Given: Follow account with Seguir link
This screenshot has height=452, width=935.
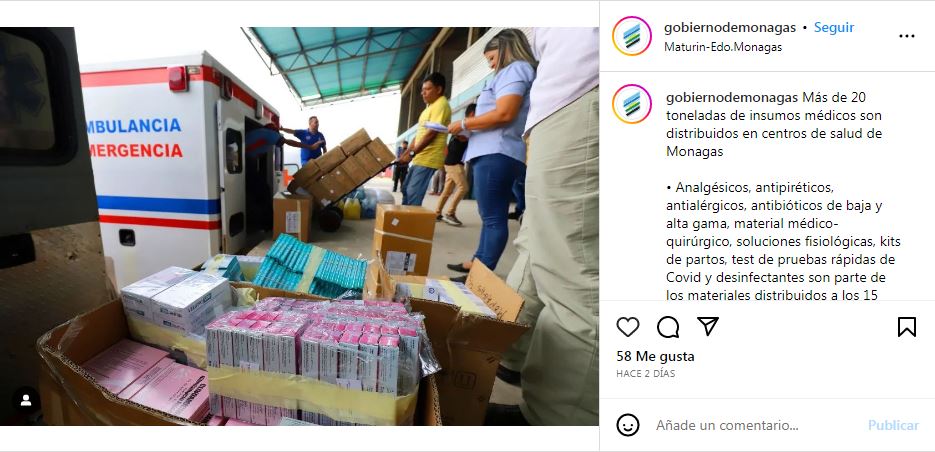Looking at the screenshot, I should (x=834, y=27).
